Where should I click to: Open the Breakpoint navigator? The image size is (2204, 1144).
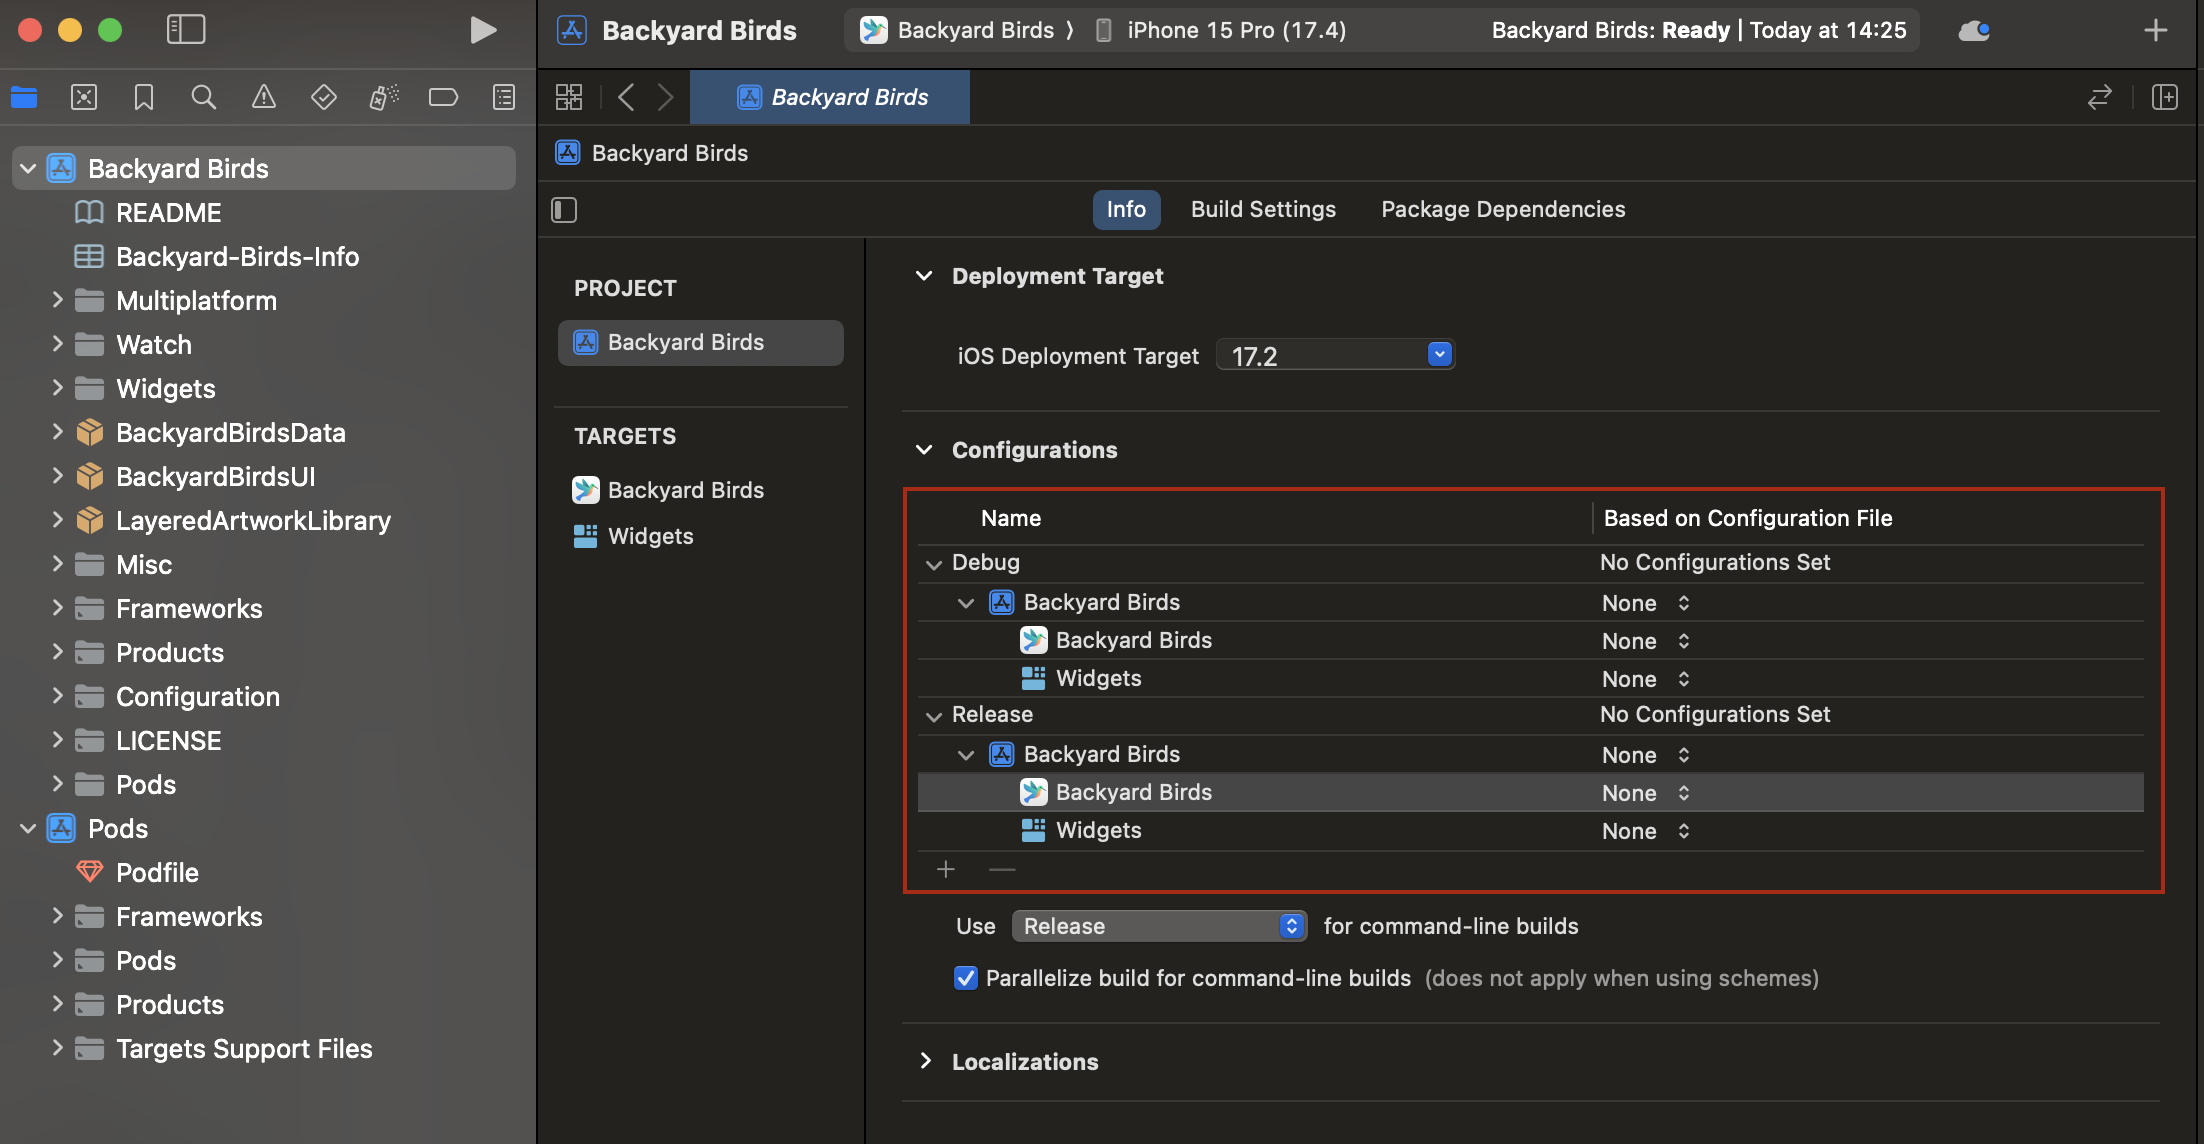coord(443,97)
